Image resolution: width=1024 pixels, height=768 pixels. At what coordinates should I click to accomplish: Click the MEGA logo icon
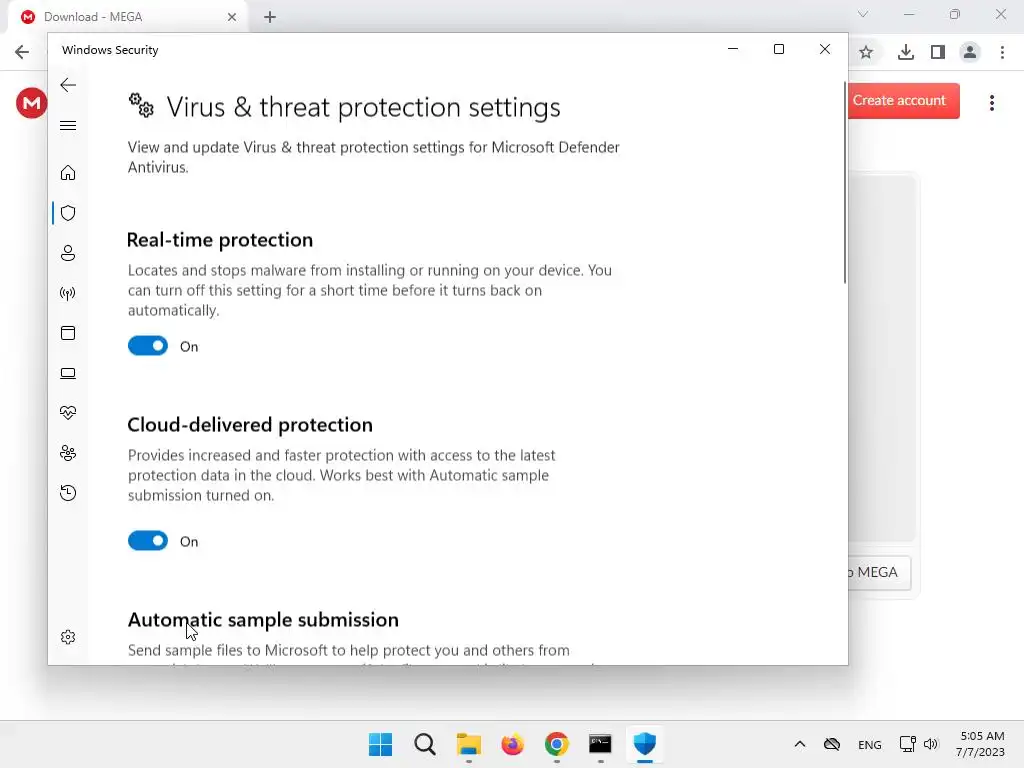[31, 103]
